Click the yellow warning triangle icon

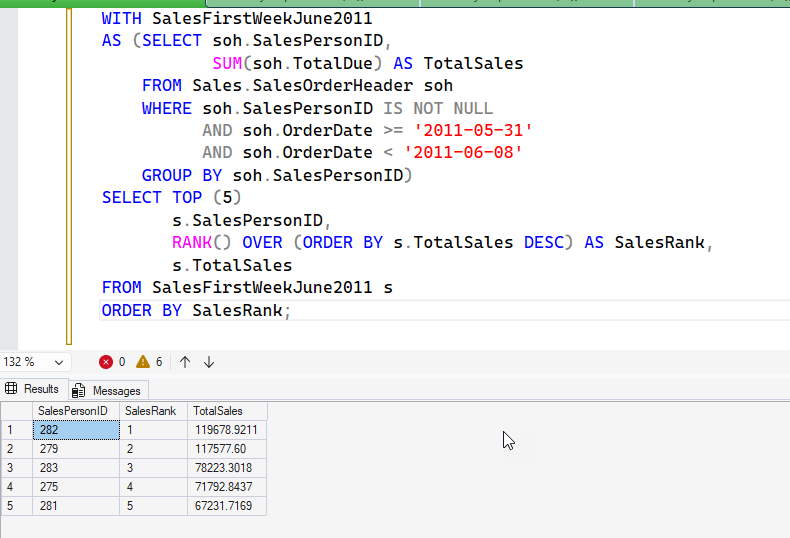point(143,362)
